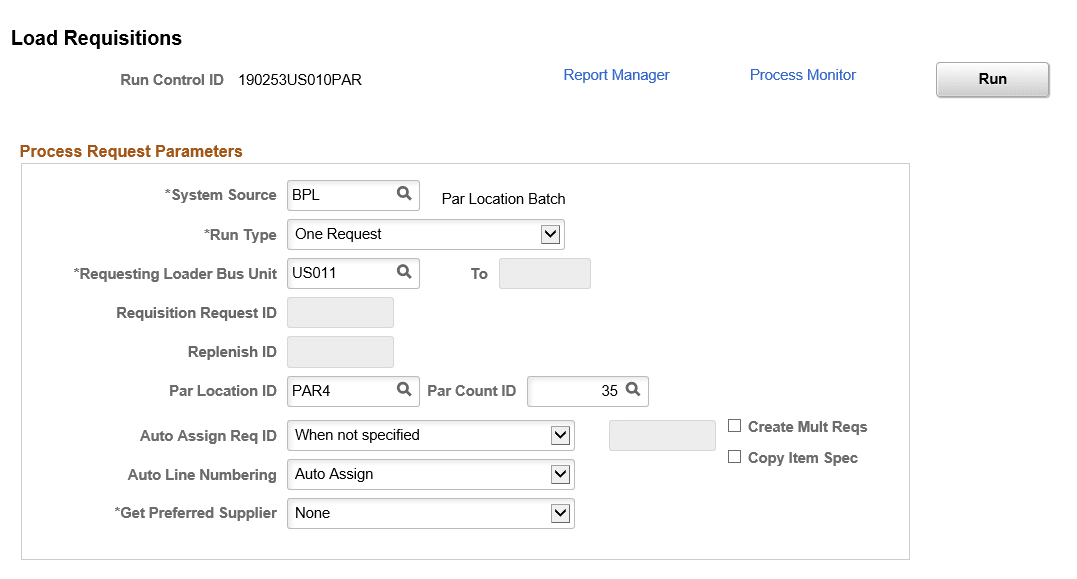Open the Par Location ID lookup icon

[404, 391]
